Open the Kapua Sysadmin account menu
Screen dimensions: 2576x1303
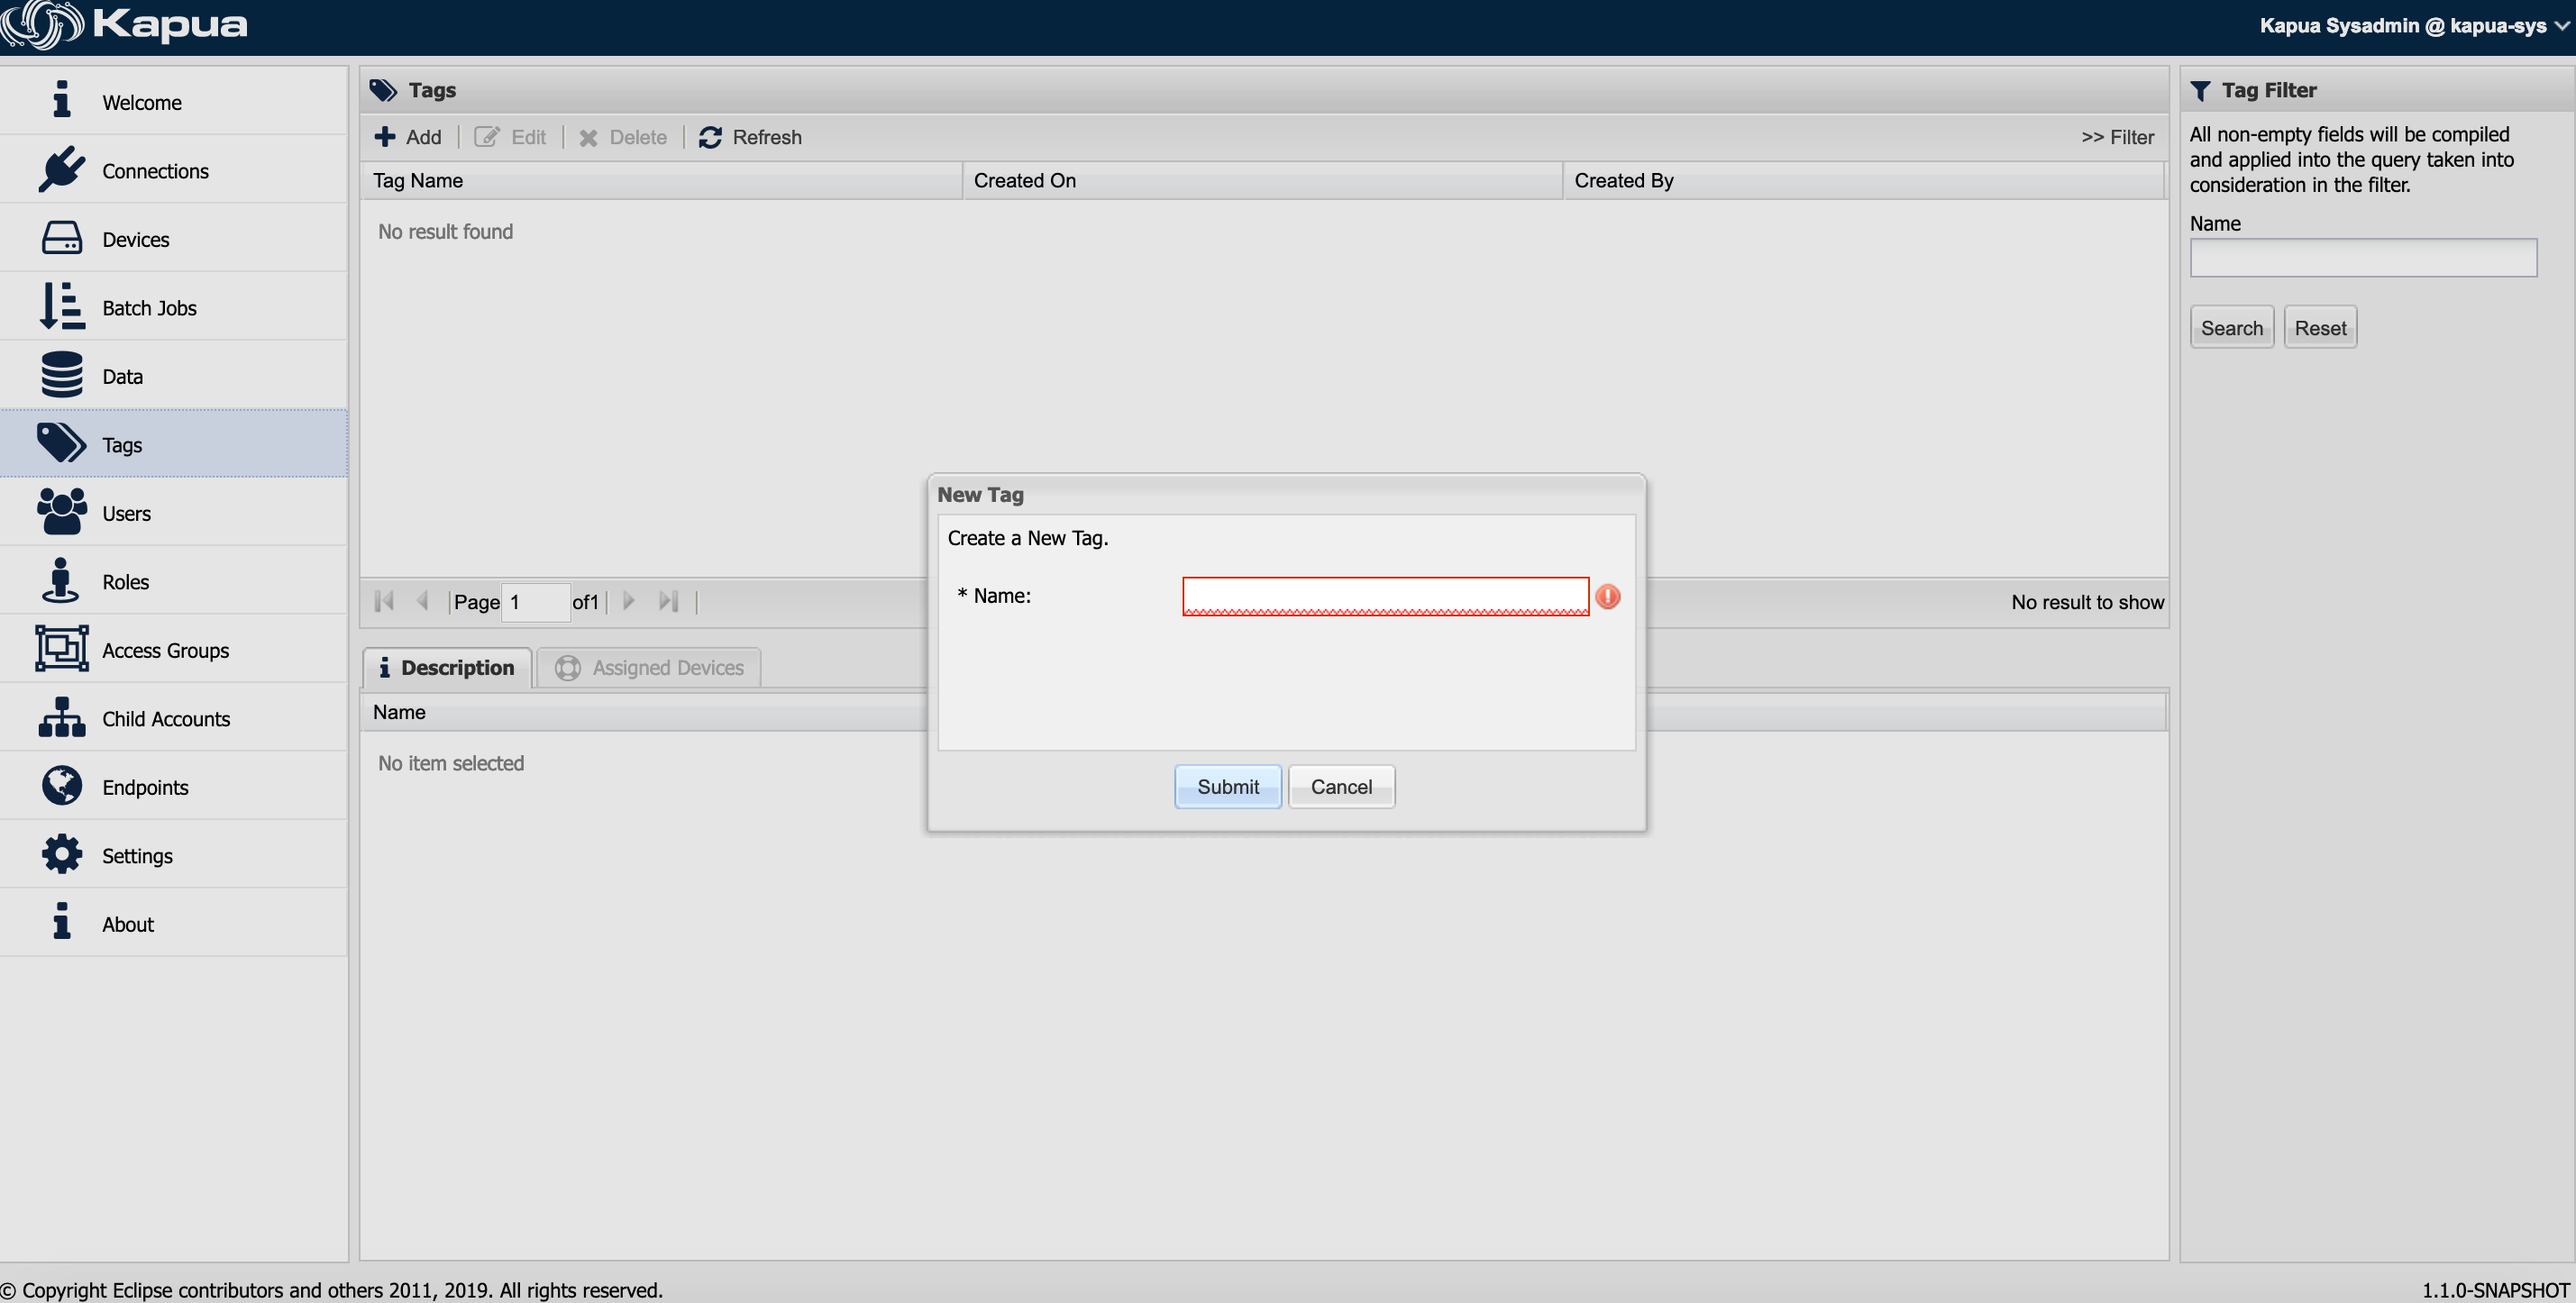(x=2404, y=25)
